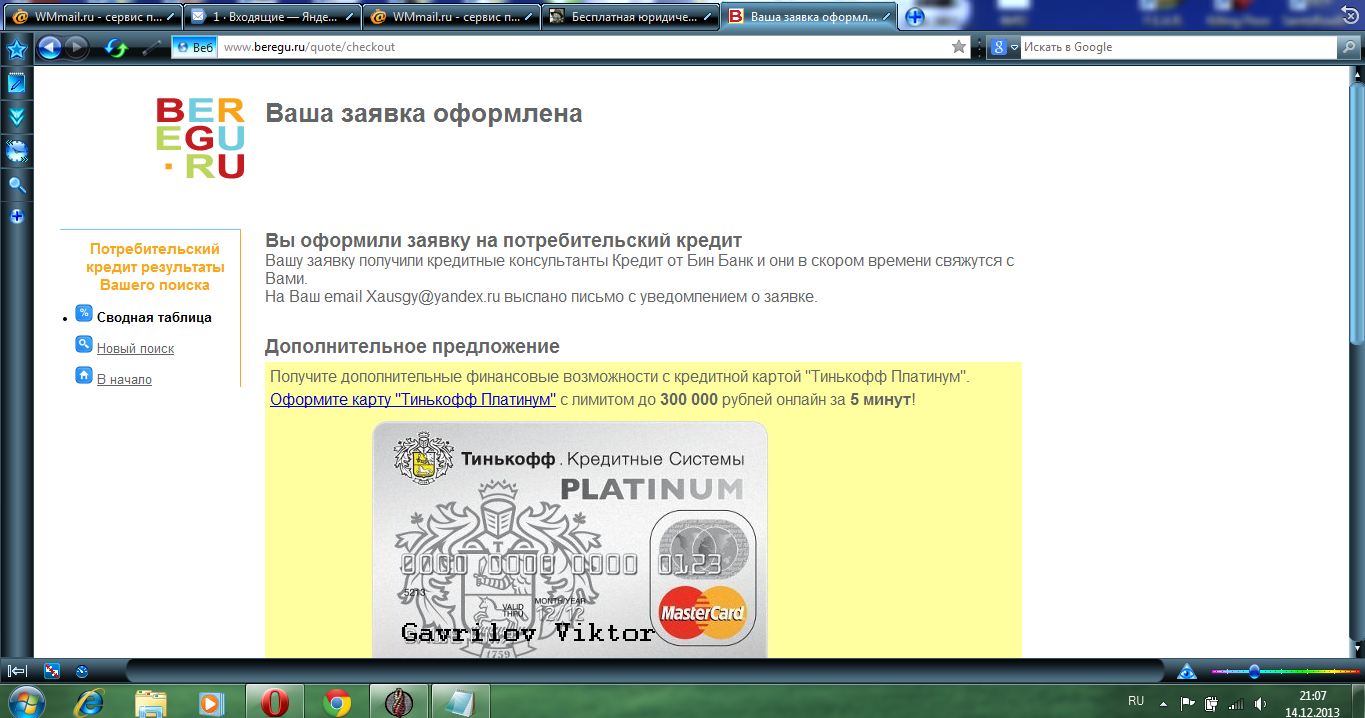The width and height of the screenshot is (1365, 718).
Task: Click the Opera Turbo icon in the status bar
Action: click(x=82, y=671)
